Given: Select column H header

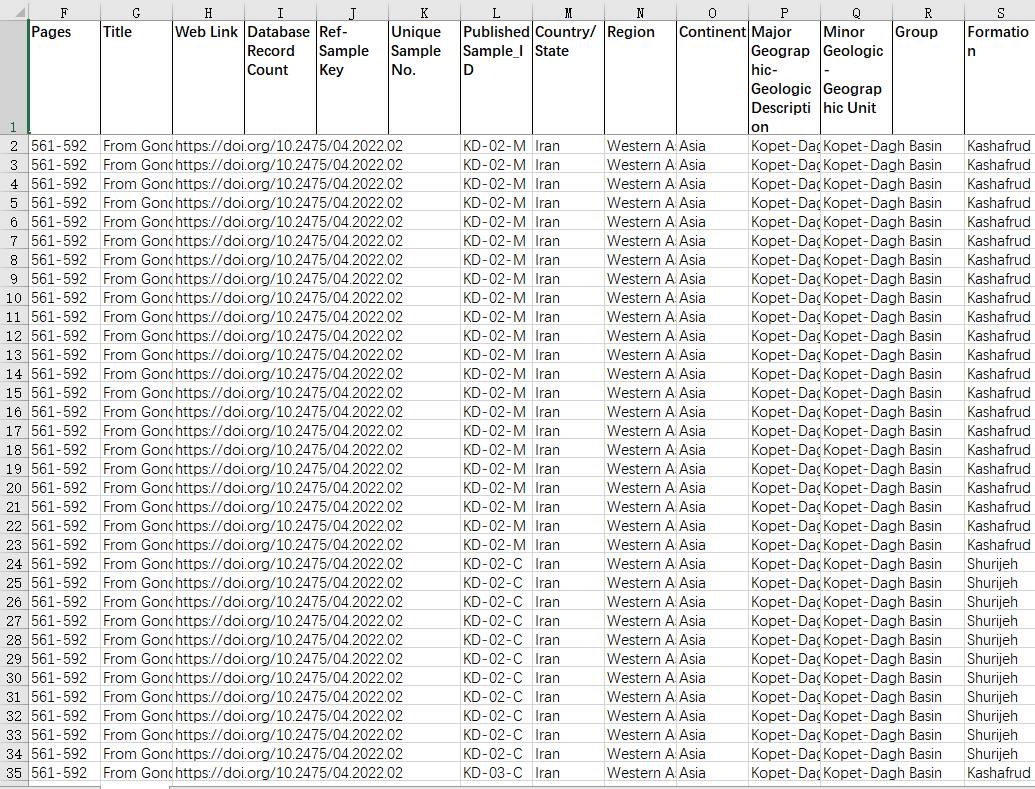Looking at the screenshot, I should tap(208, 12).
